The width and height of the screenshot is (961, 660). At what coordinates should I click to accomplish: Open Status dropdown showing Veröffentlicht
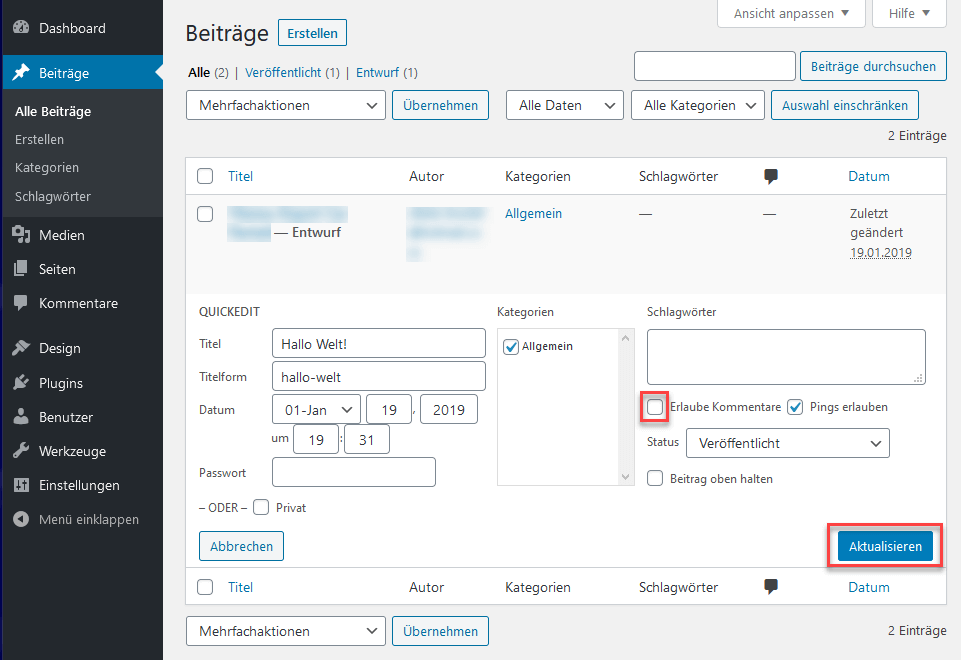pos(788,443)
